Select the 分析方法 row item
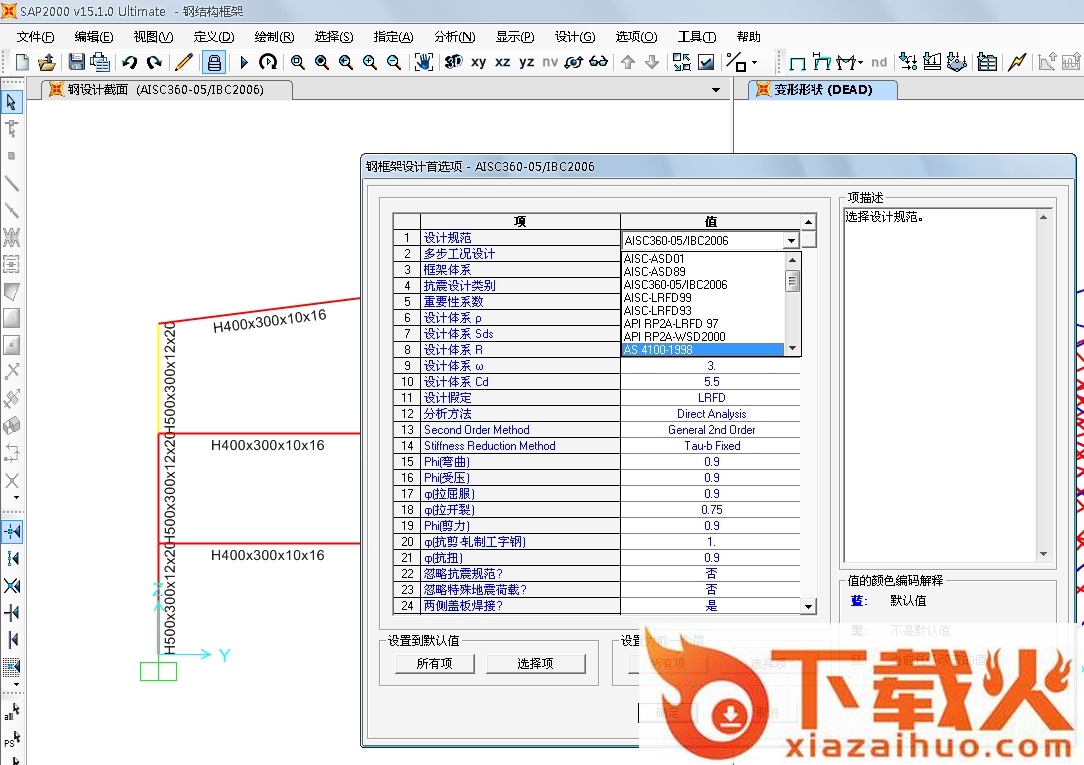Screen dimensions: 1084x765 (x=520, y=414)
